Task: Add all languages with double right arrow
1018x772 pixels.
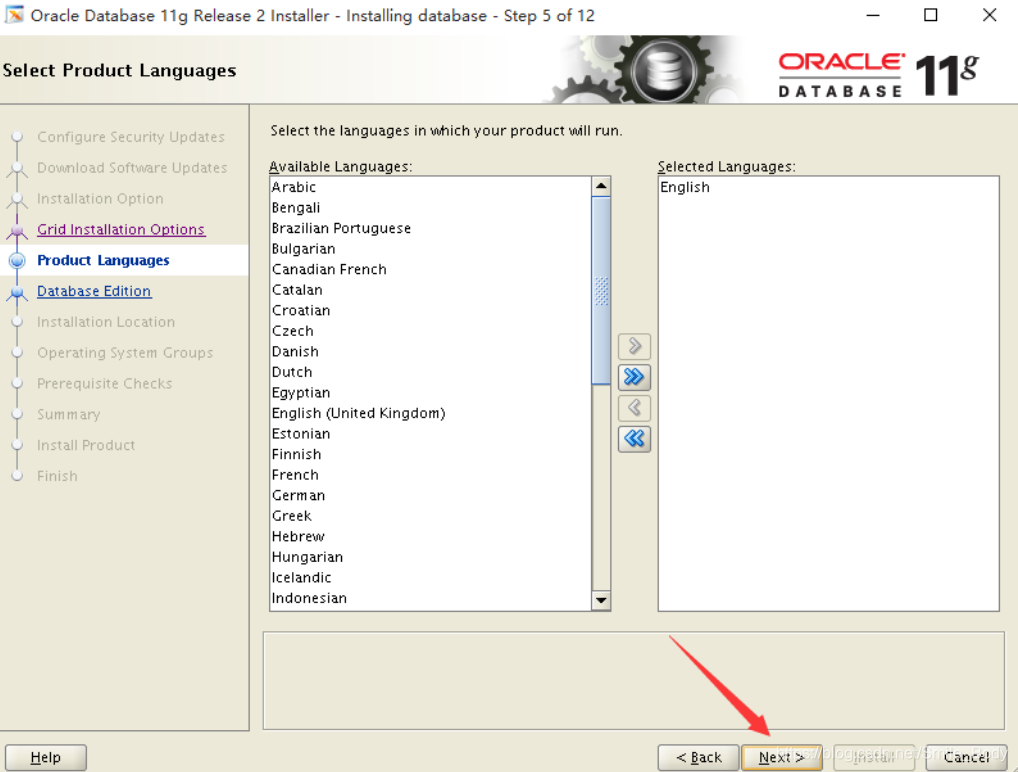Action: (x=634, y=377)
